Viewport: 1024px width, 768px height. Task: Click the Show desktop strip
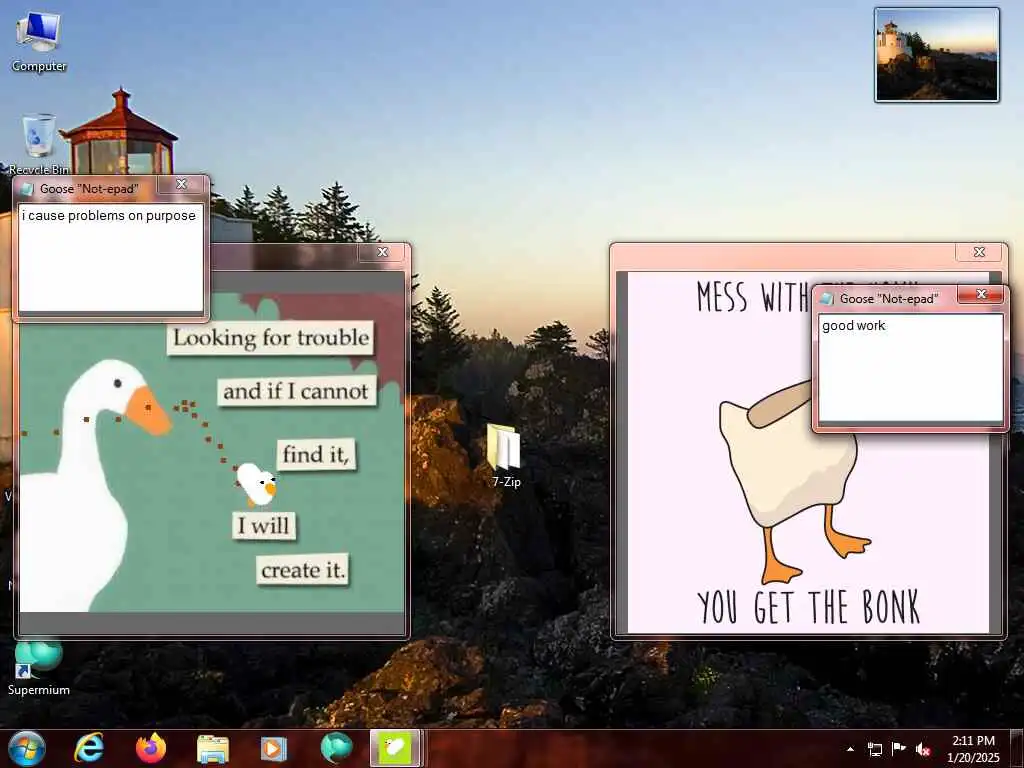(x=1017, y=749)
